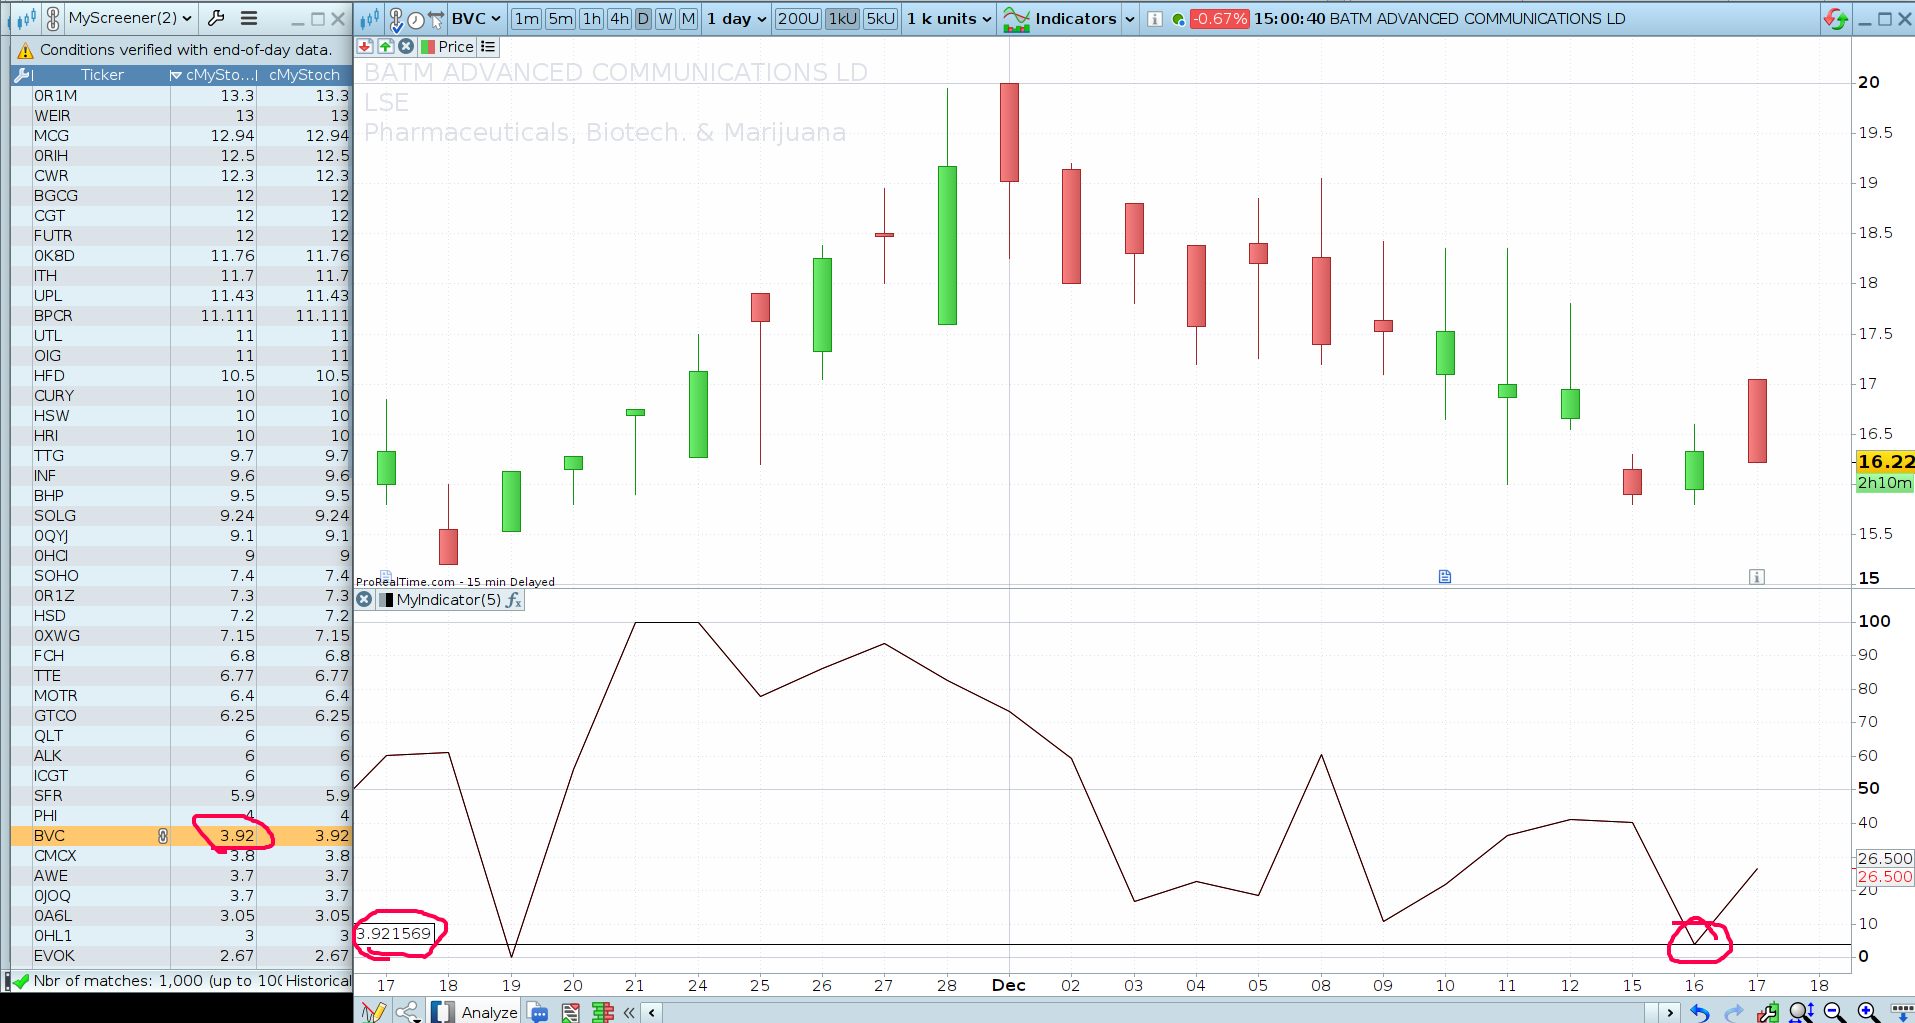The width and height of the screenshot is (1915, 1023).
Task: Click the chart clock/time icon
Action: [x=416, y=19]
